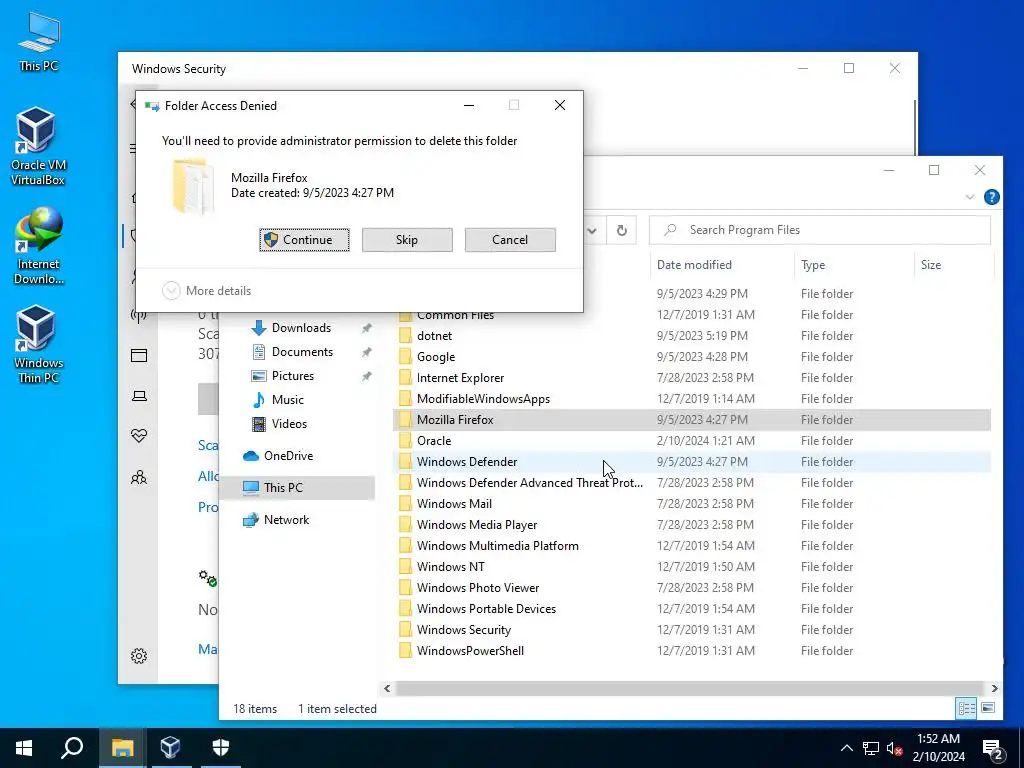Select Network in the navigation pane
Screen dimensions: 1024x768
(286, 520)
